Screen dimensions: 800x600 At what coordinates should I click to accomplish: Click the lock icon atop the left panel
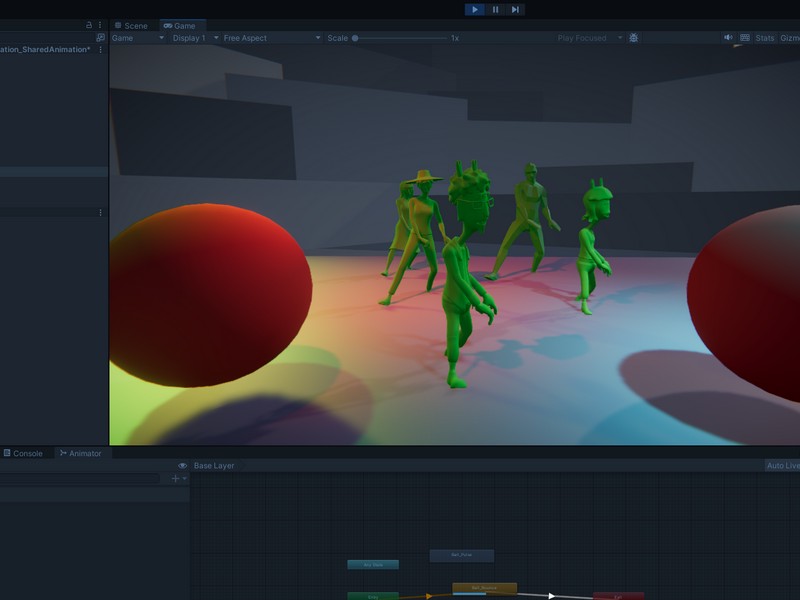pos(90,25)
